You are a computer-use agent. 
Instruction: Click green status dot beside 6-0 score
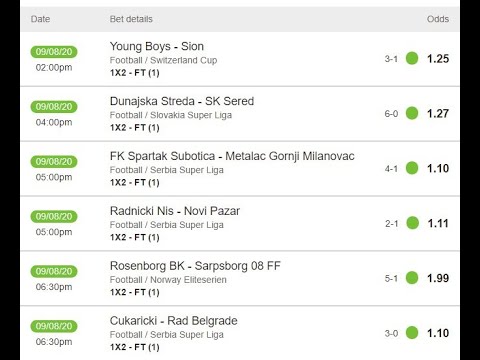click(412, 113)
